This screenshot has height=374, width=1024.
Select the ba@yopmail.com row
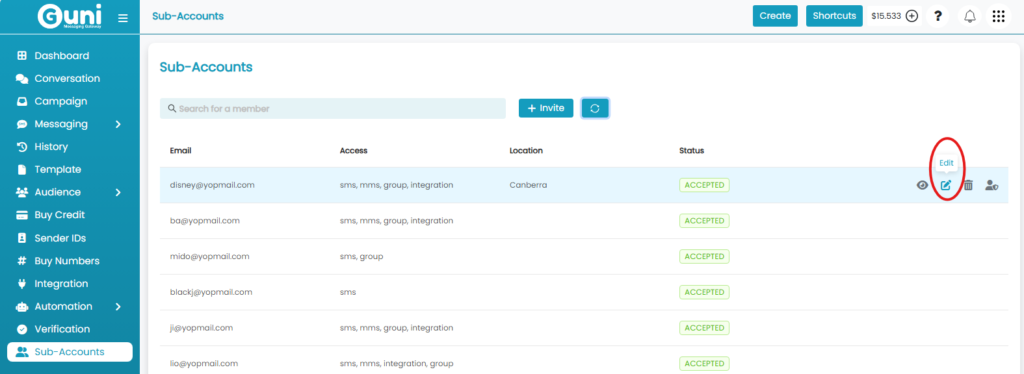[584, 221]
